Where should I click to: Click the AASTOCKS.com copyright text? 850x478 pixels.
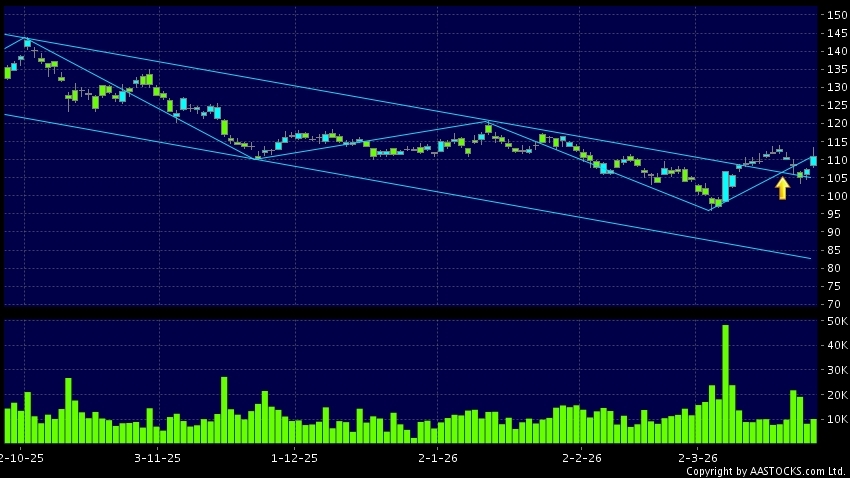click(764, 471)
